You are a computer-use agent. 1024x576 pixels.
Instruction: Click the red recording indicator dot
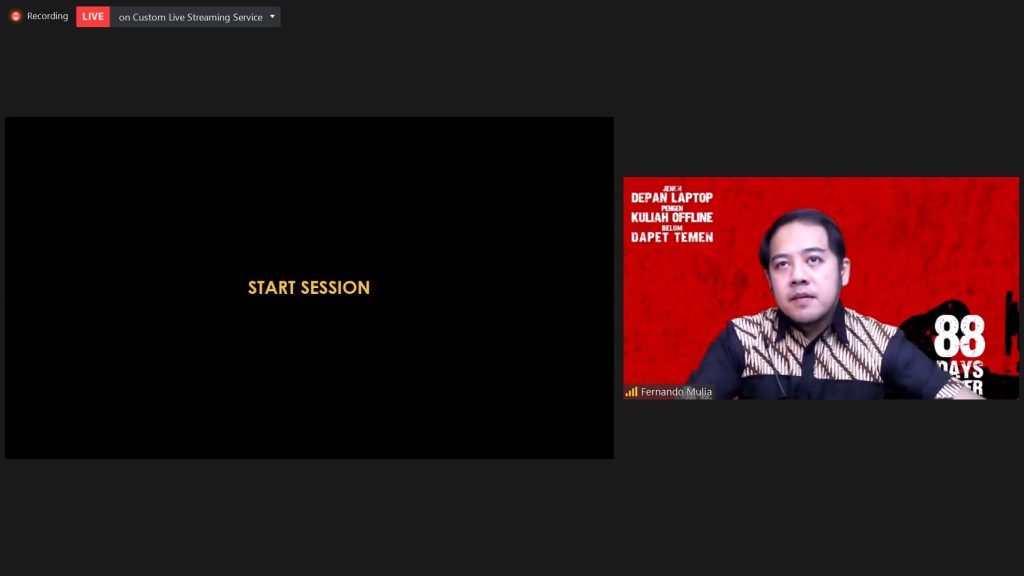click(16, 16)
